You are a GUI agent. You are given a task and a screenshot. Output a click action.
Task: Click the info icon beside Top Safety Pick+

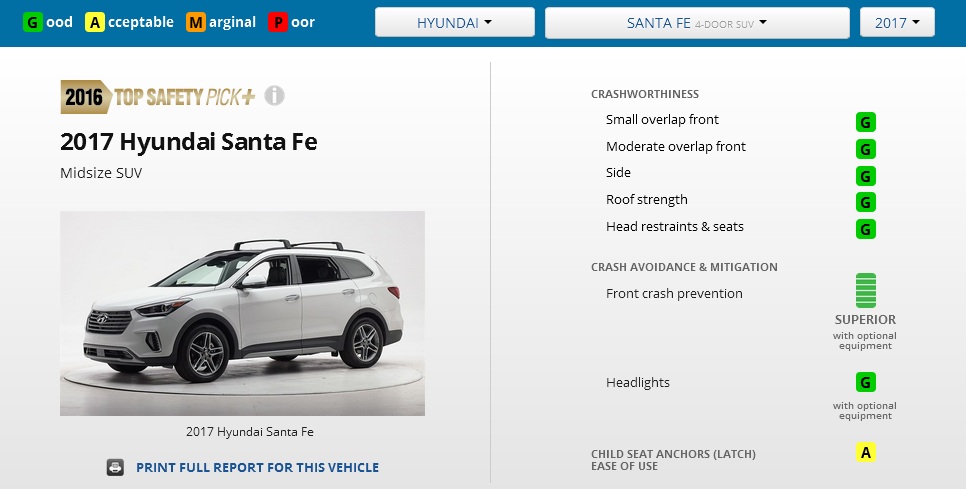[274, 96]
